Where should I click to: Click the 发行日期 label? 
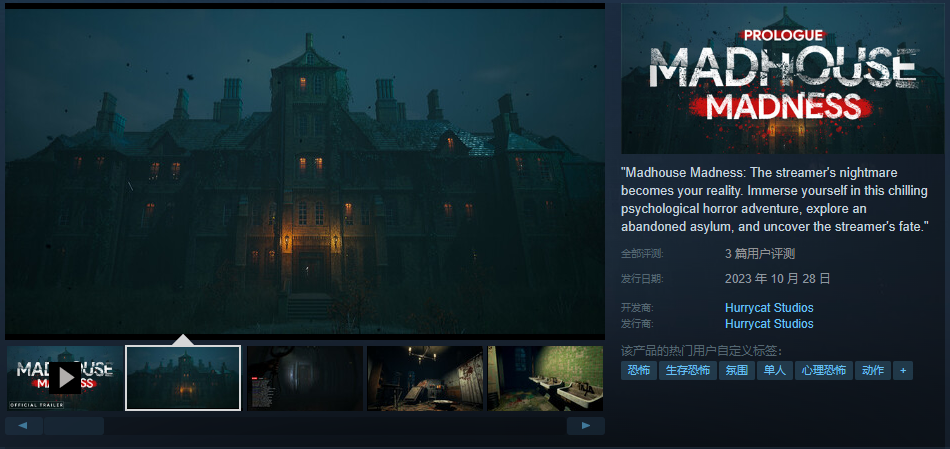pyautogui.click(x=642, y=279)
